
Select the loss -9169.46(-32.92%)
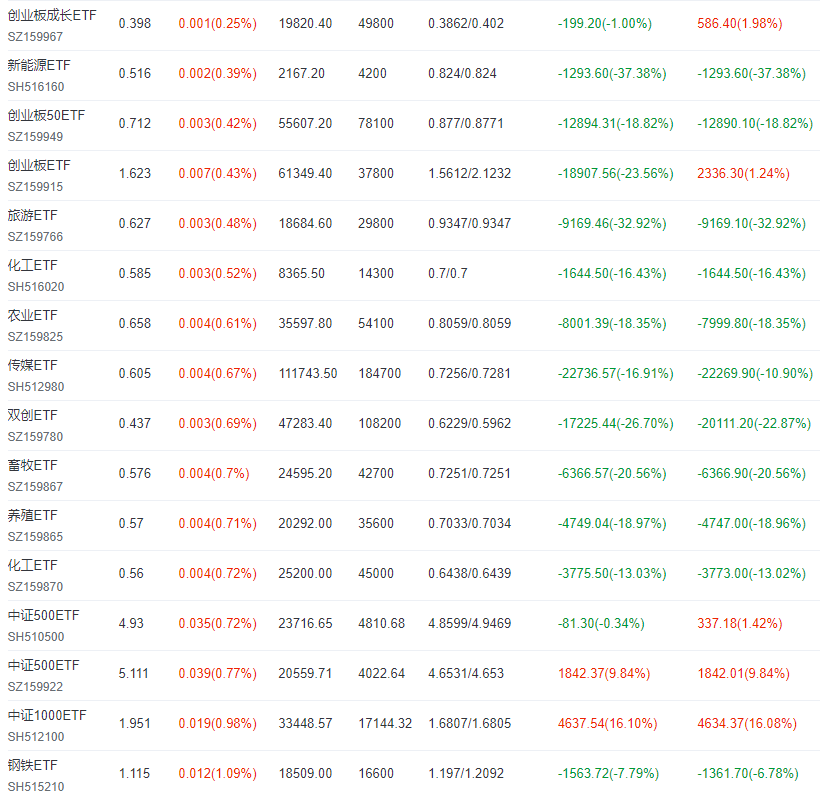(612, 224)
